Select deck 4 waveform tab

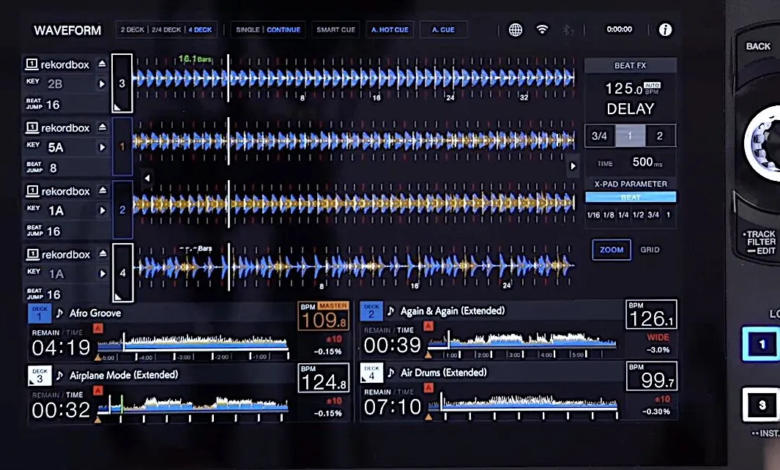tap(123, 273)
